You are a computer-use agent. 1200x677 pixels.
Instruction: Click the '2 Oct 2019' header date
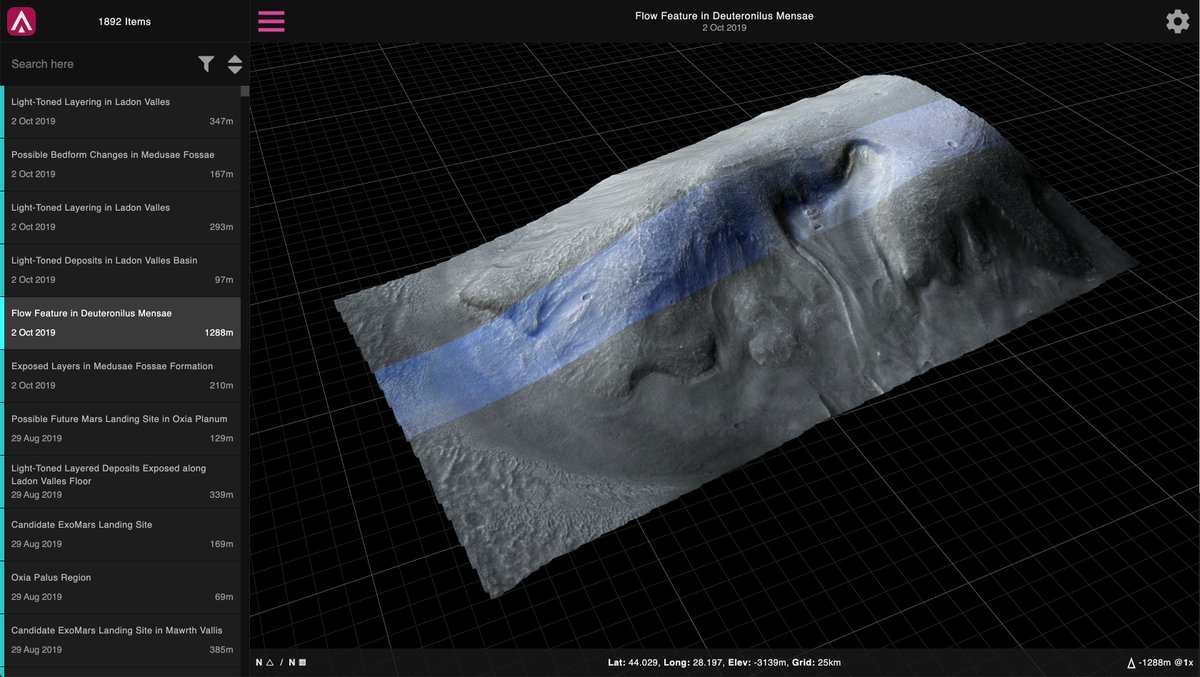click(x=724, y=28)
